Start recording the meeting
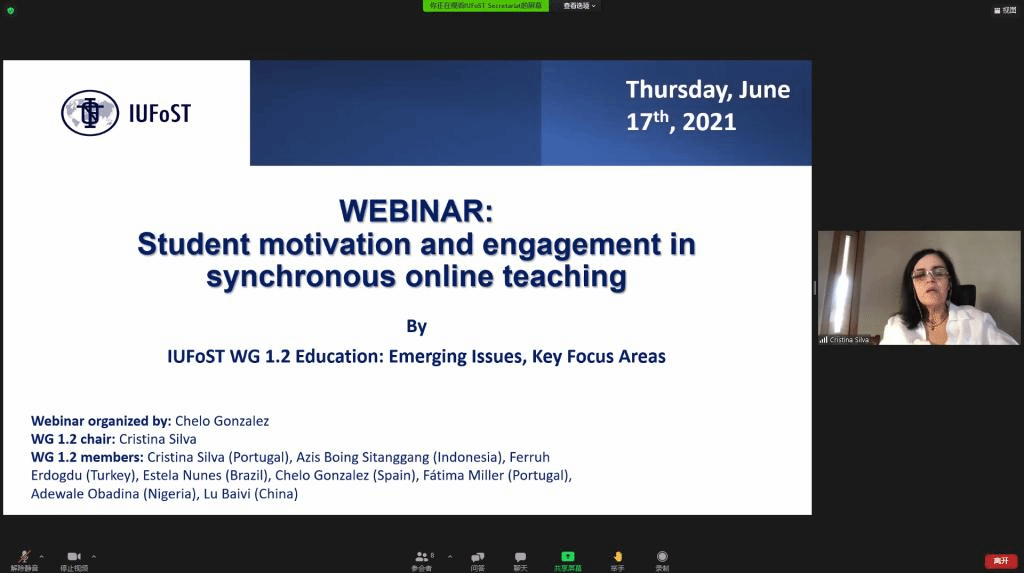 point(662,559)
